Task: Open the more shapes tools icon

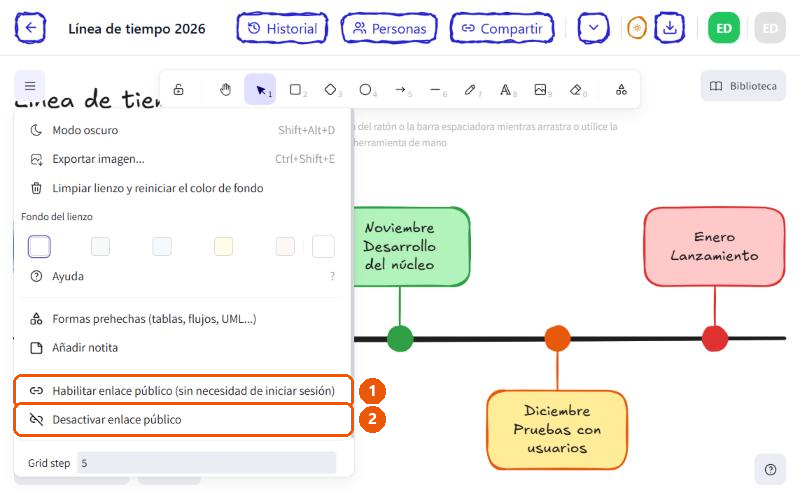Action: (x=621, y=90)
